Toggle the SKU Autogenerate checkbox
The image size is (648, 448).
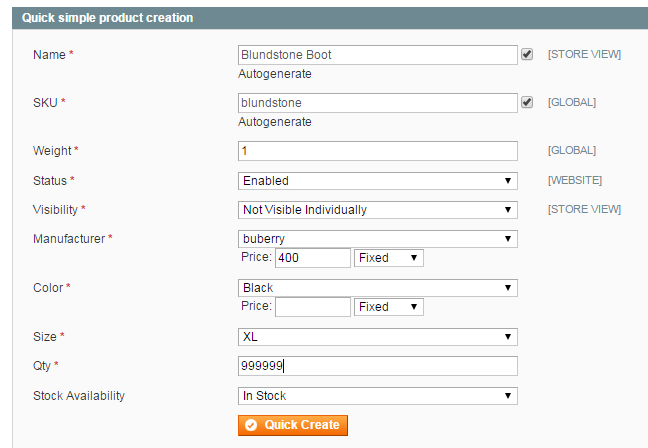[x=527, y=102]
